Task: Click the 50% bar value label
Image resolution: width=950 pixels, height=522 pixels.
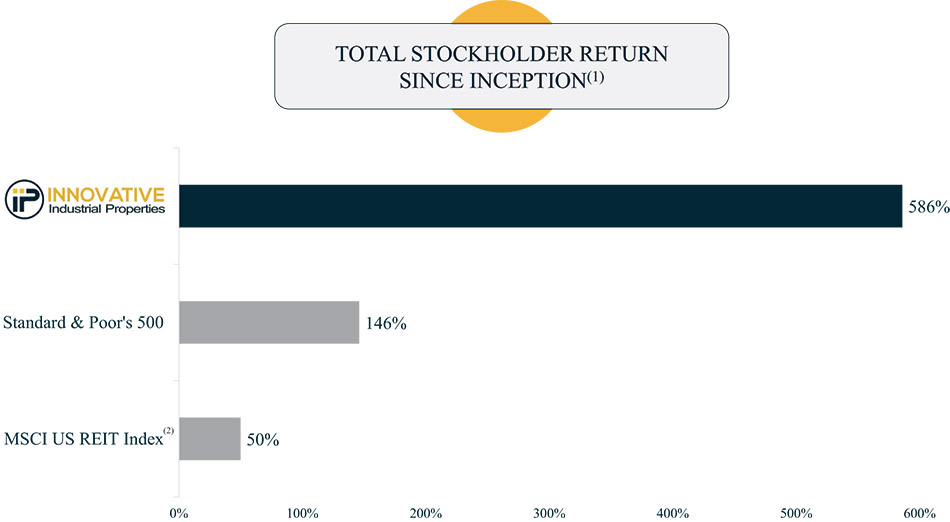Action: pyautogui.click(x=263, y=440)
